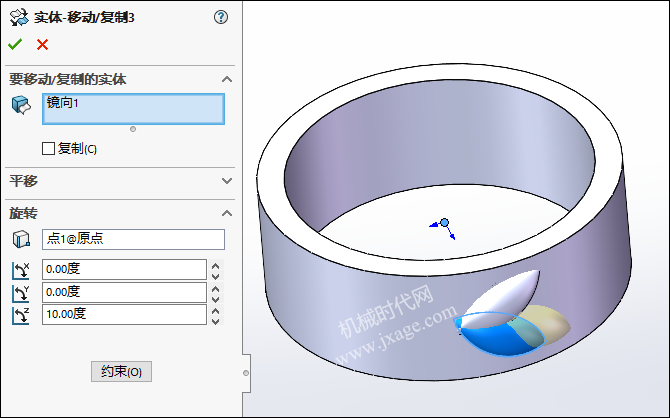Click the selection list resize handle dot
The height and width of the screenshot is (418, 670).
(x=133, y=129)
